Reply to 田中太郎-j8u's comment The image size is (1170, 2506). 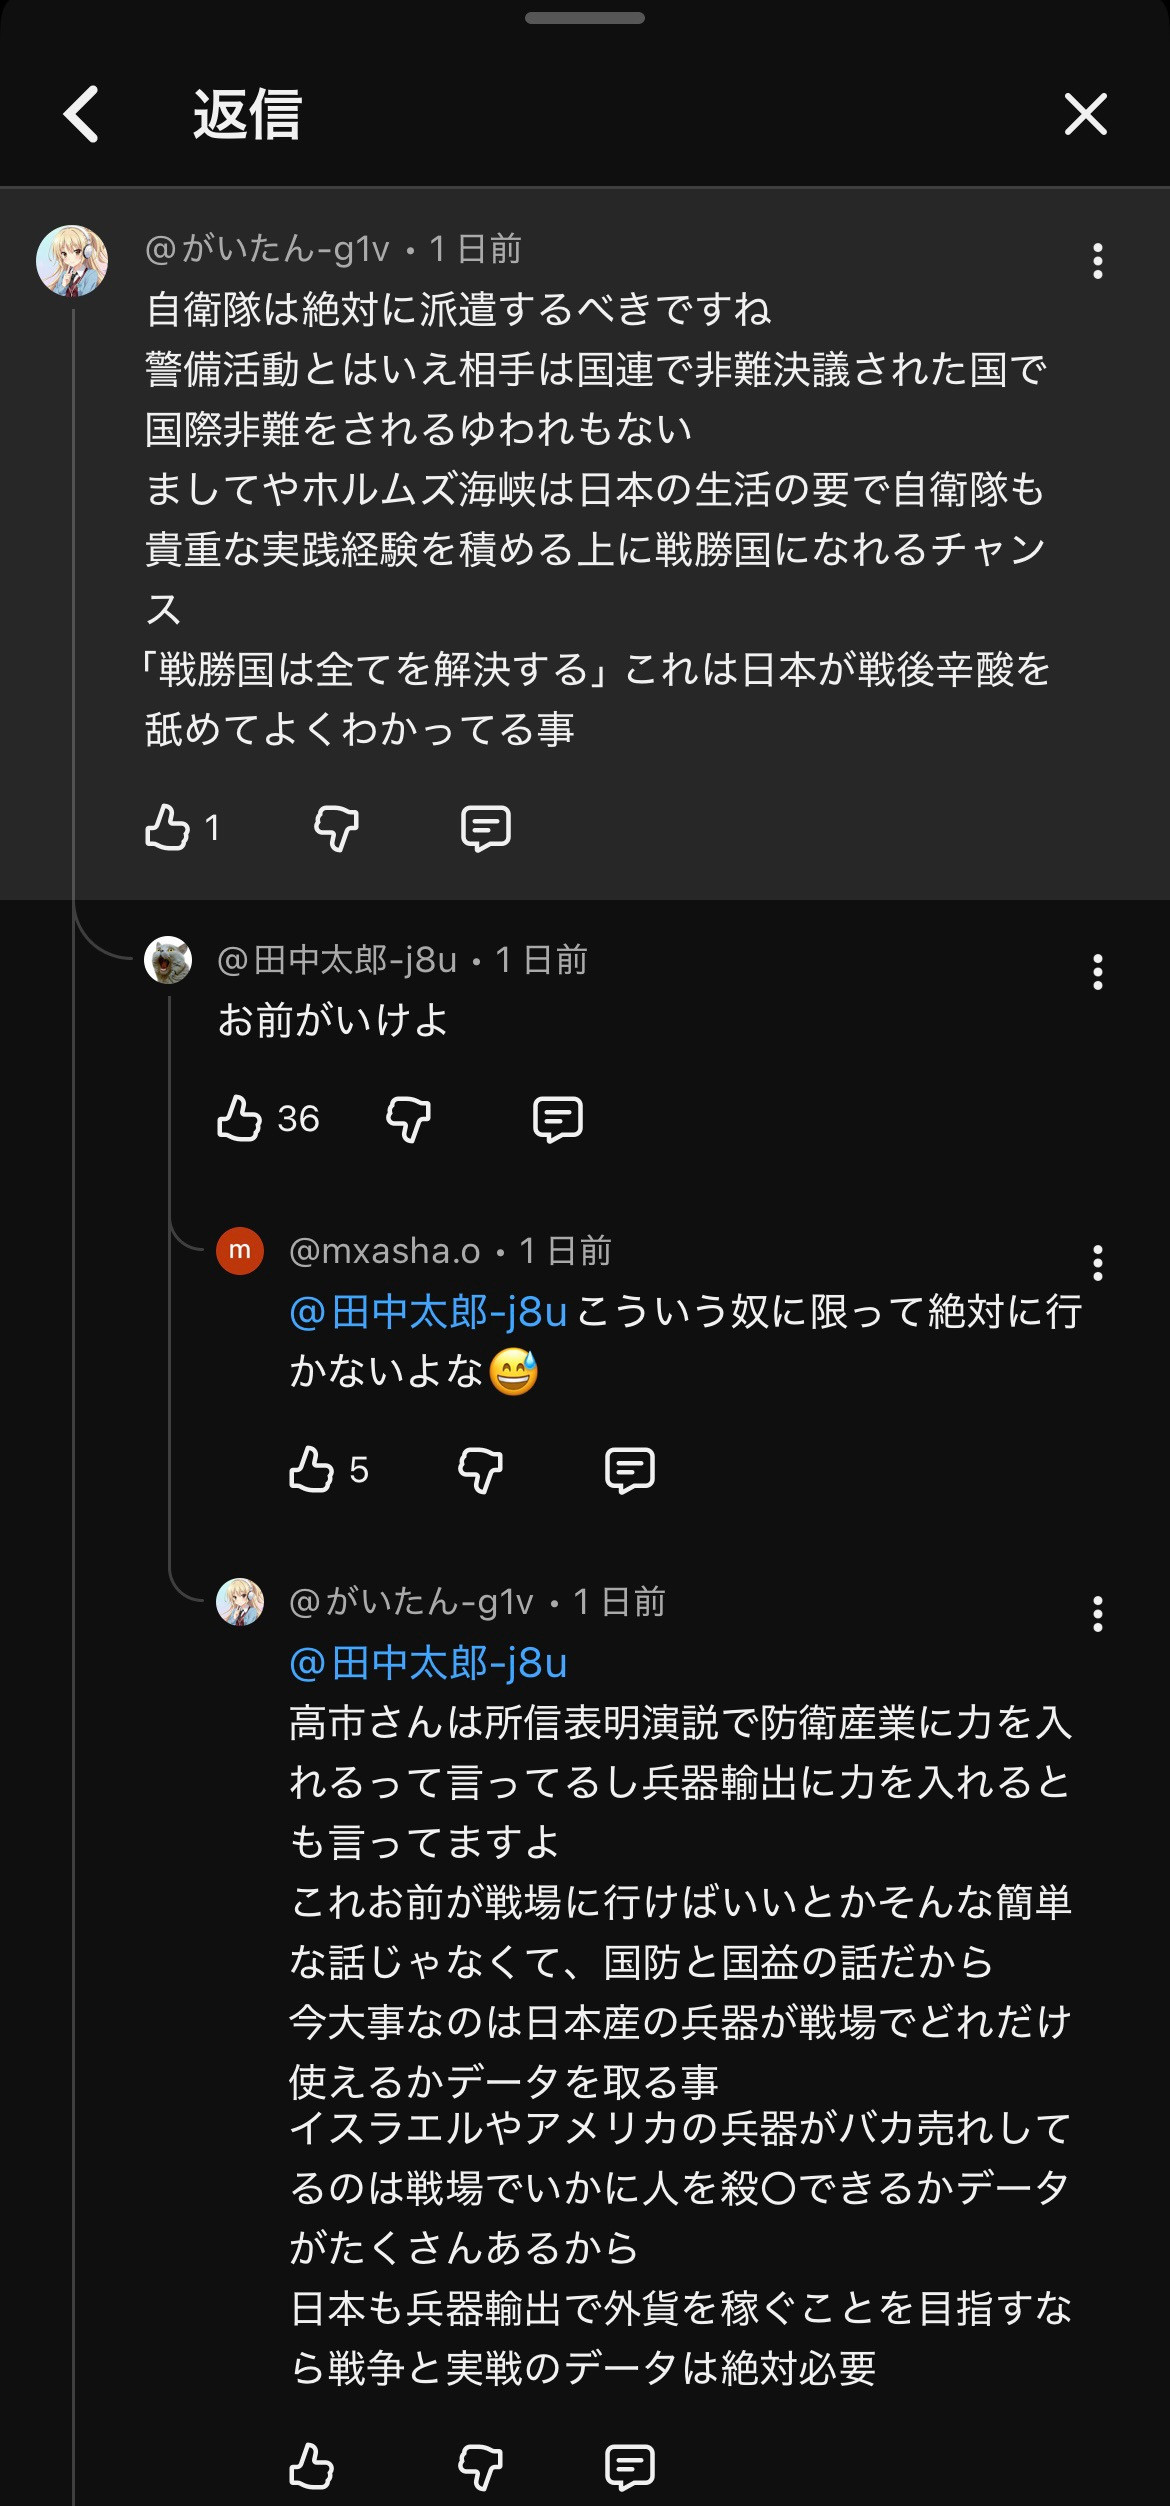557,1118
